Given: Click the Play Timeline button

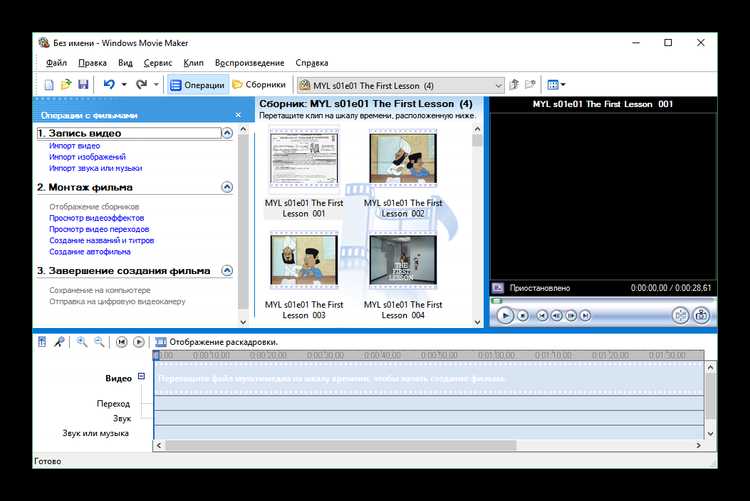Looking at the screenshot, I should coord(139,342).
